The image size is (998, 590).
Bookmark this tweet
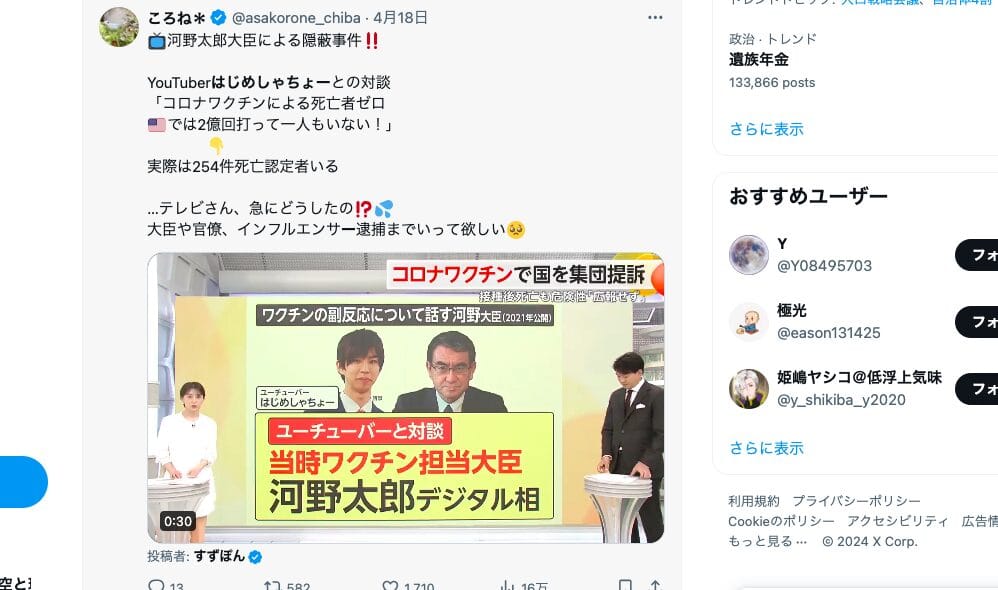[625, 585]
